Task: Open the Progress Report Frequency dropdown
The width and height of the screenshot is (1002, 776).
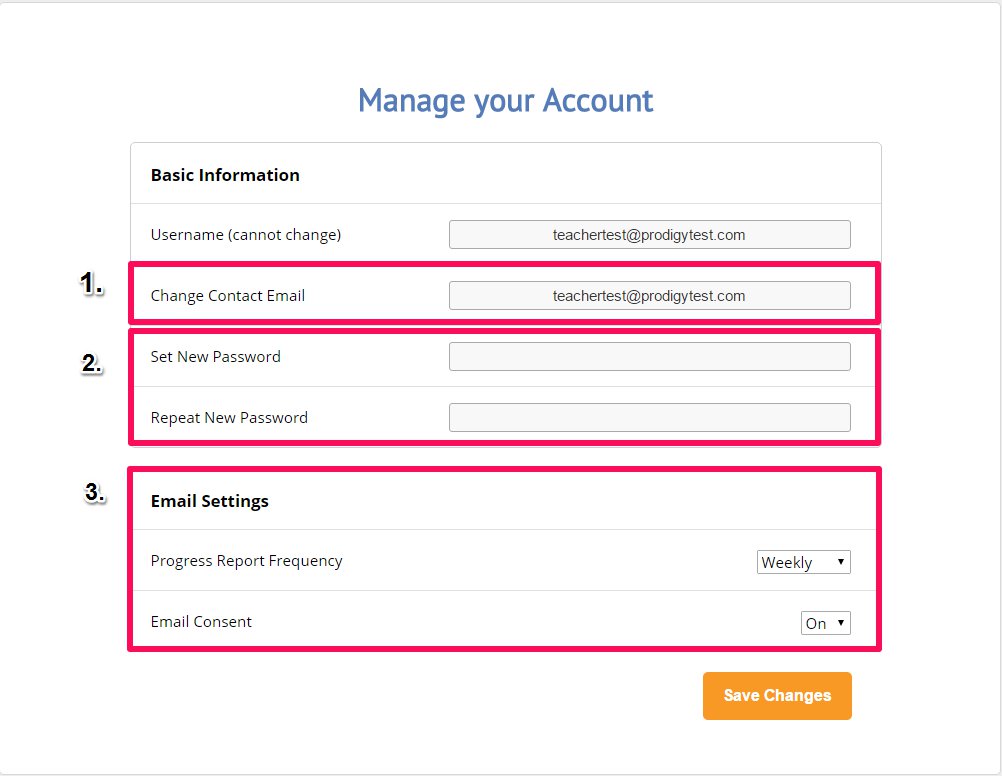Action: coord(803,562)
